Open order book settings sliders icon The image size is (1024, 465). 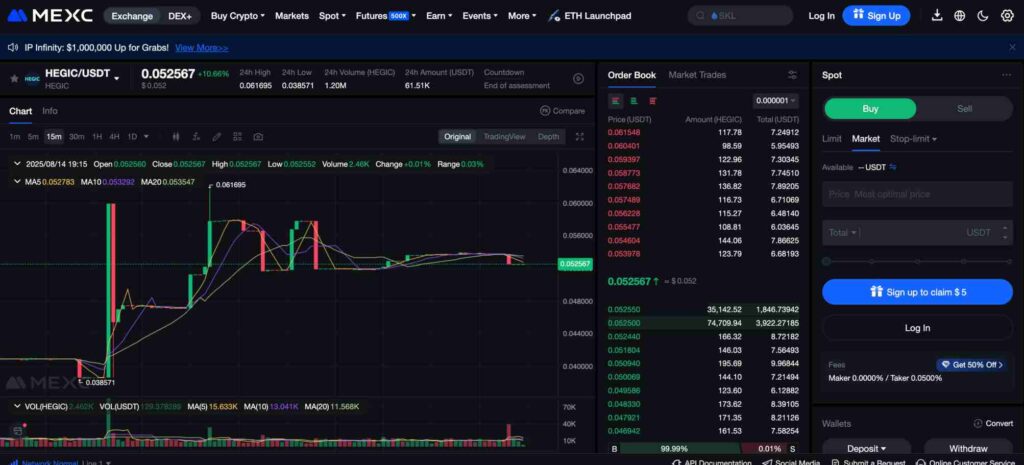792,75
